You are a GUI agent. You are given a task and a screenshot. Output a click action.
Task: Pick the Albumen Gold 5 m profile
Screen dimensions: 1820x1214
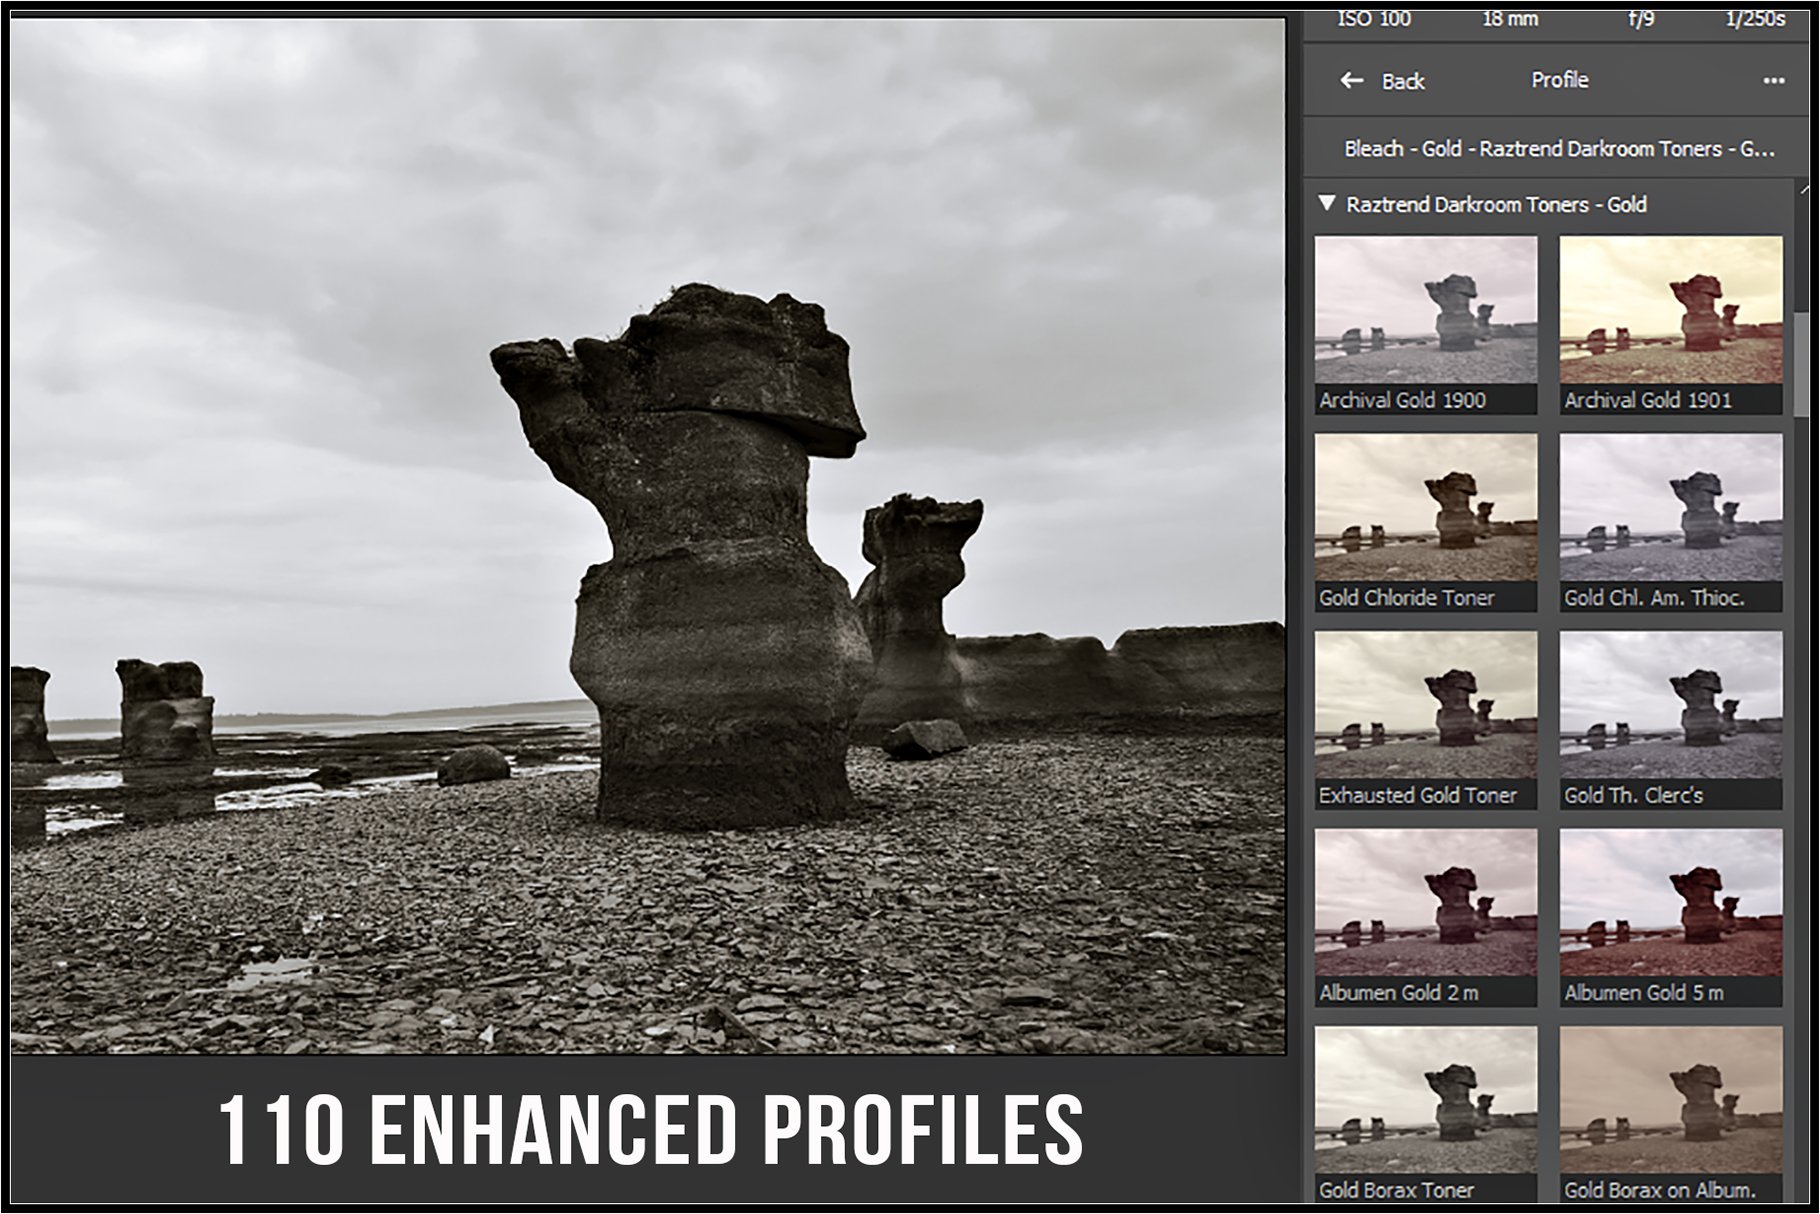(1671, 917)
